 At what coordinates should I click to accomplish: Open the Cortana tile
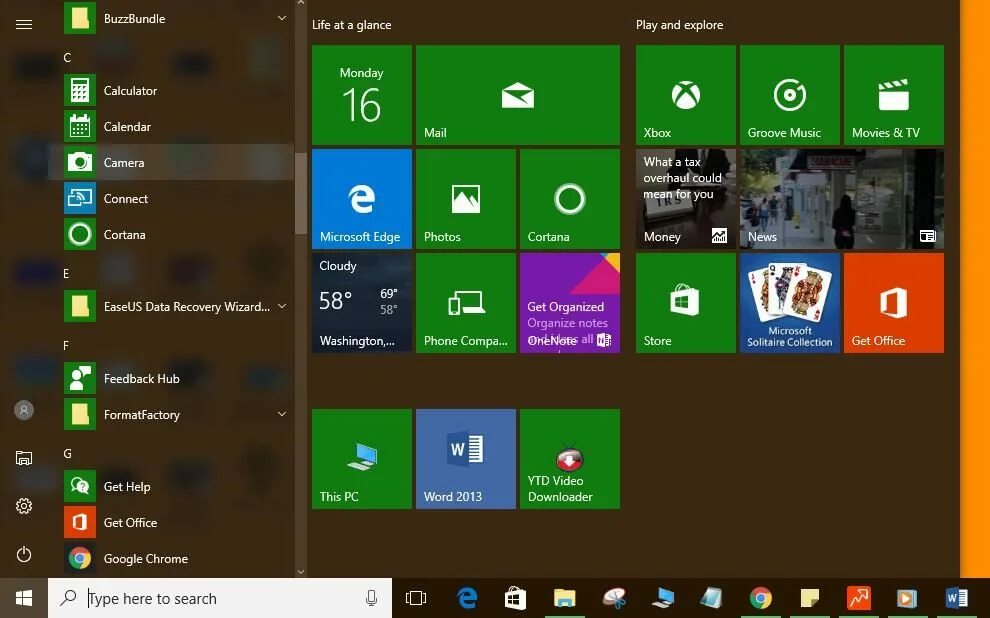pos(570,199)
